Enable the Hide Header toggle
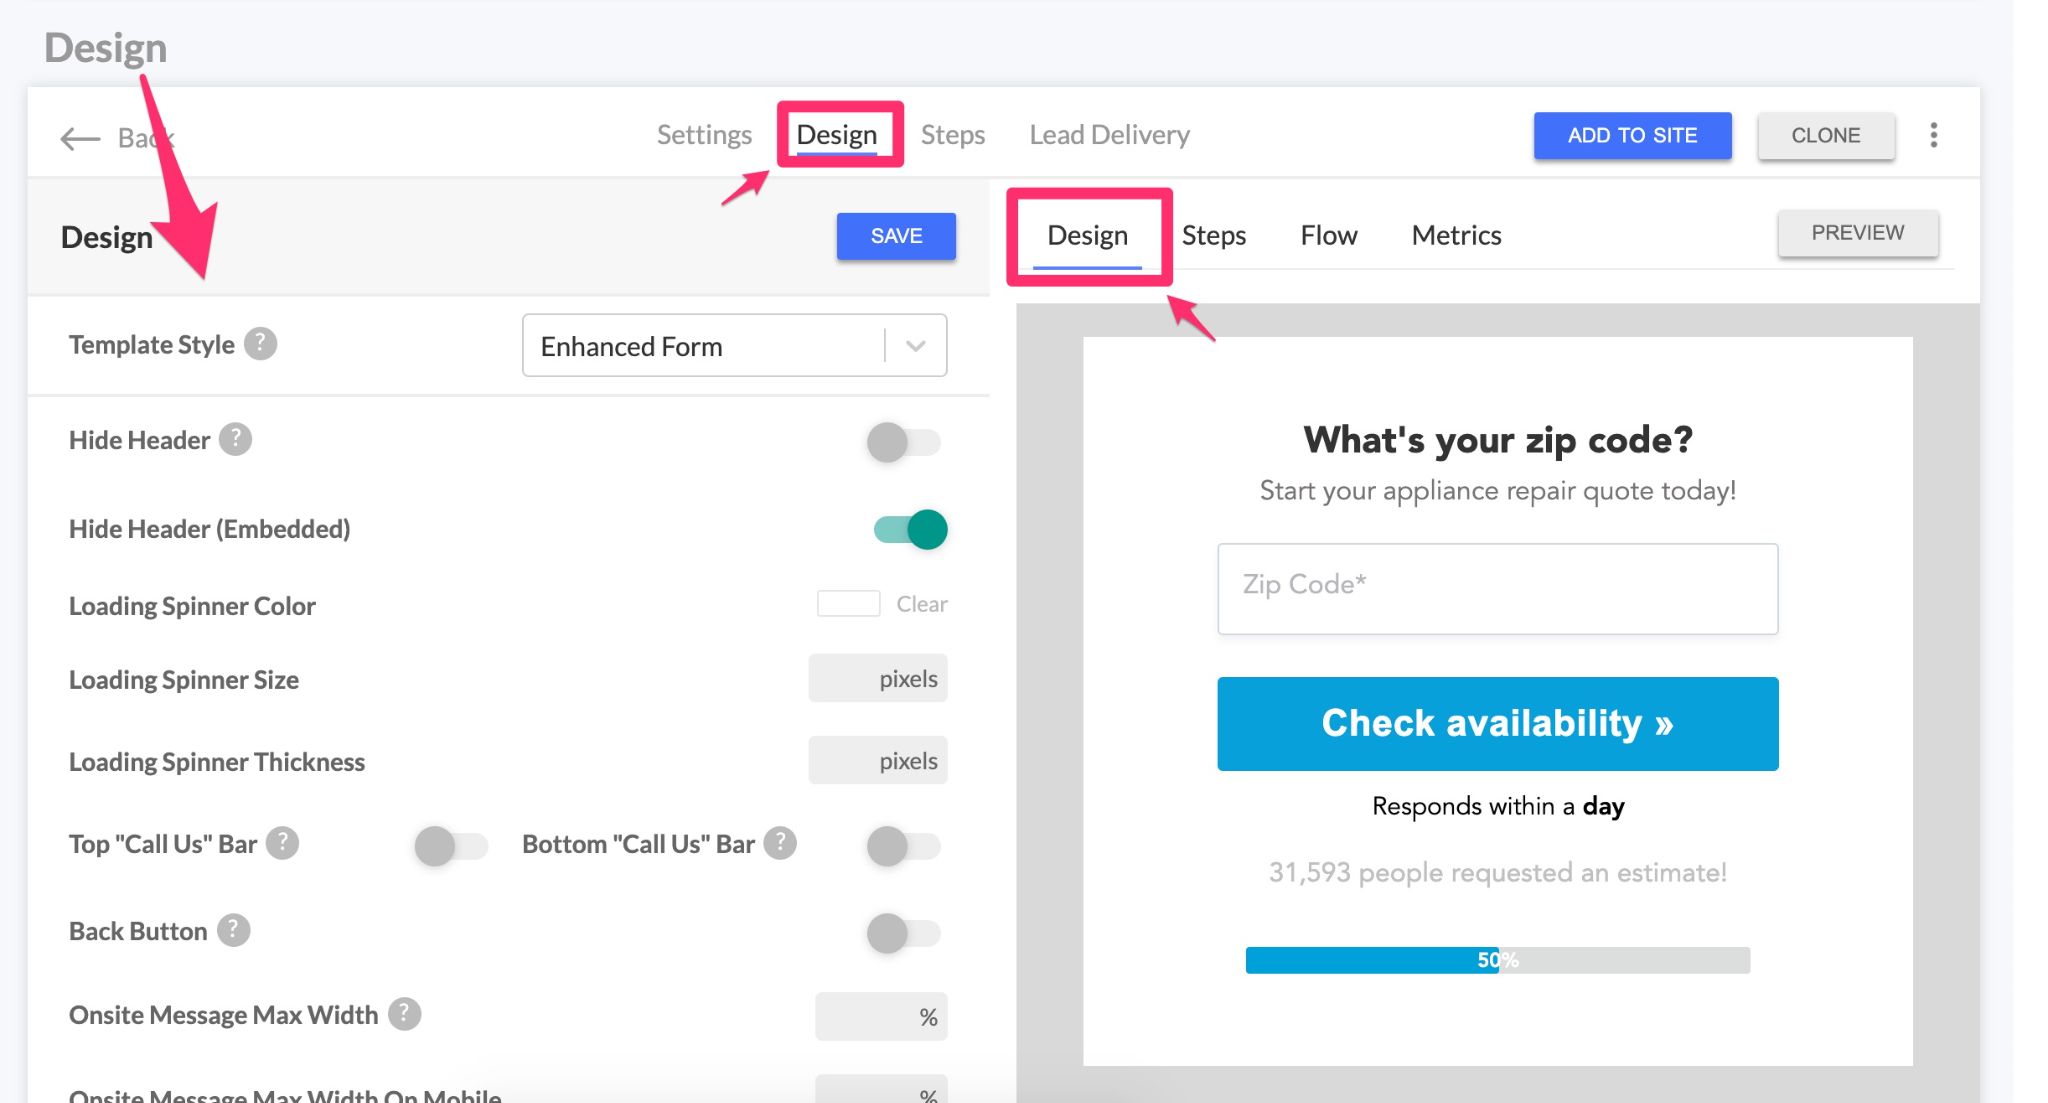This screenshot has height=1103, width=2048. tap(903, 442)
